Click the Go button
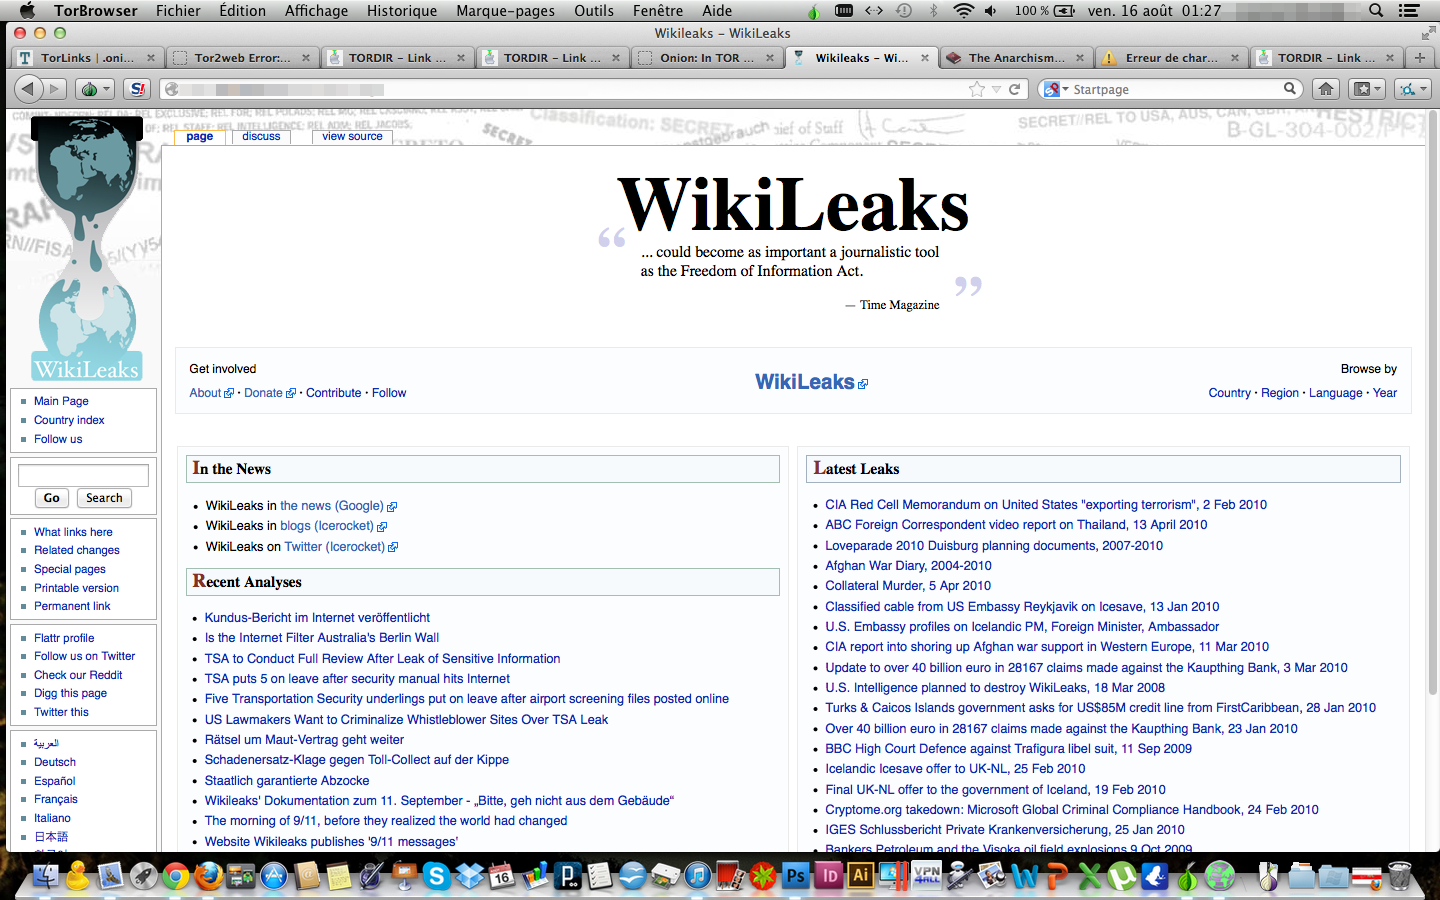Screen dimensions: 1440x900 [x=52, y=498]
